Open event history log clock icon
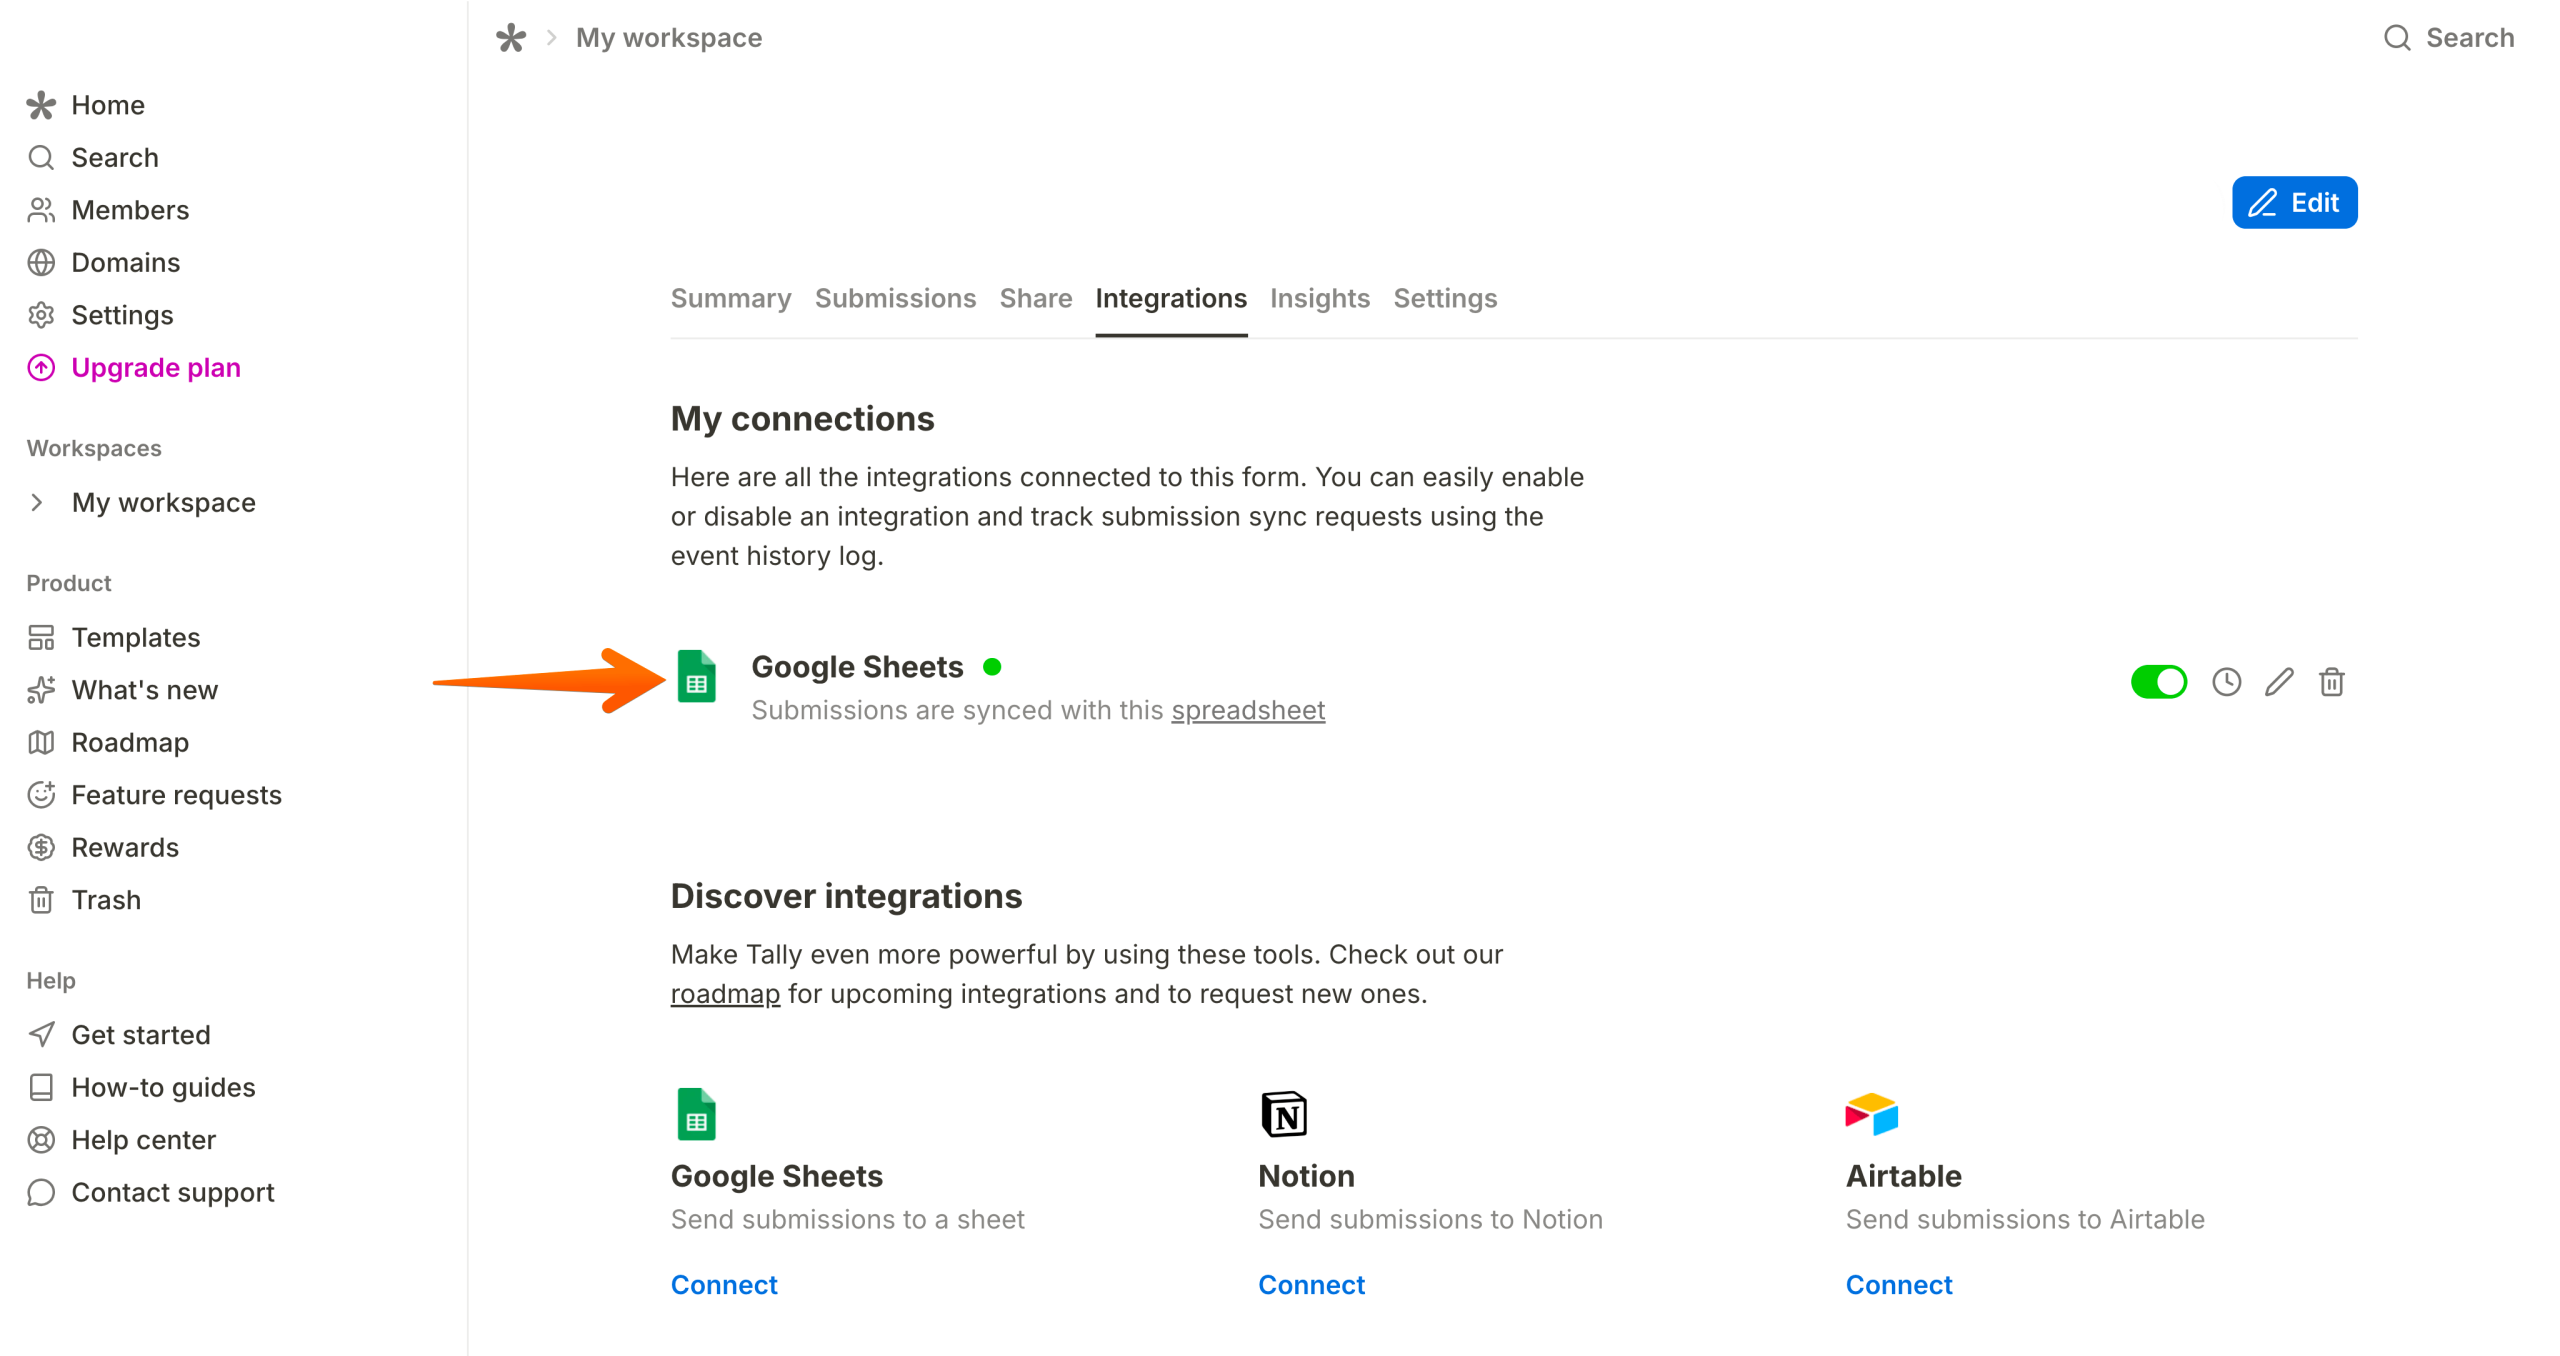The width and height of the screenshot is (2560, 1356). (x=2226, y=683)
